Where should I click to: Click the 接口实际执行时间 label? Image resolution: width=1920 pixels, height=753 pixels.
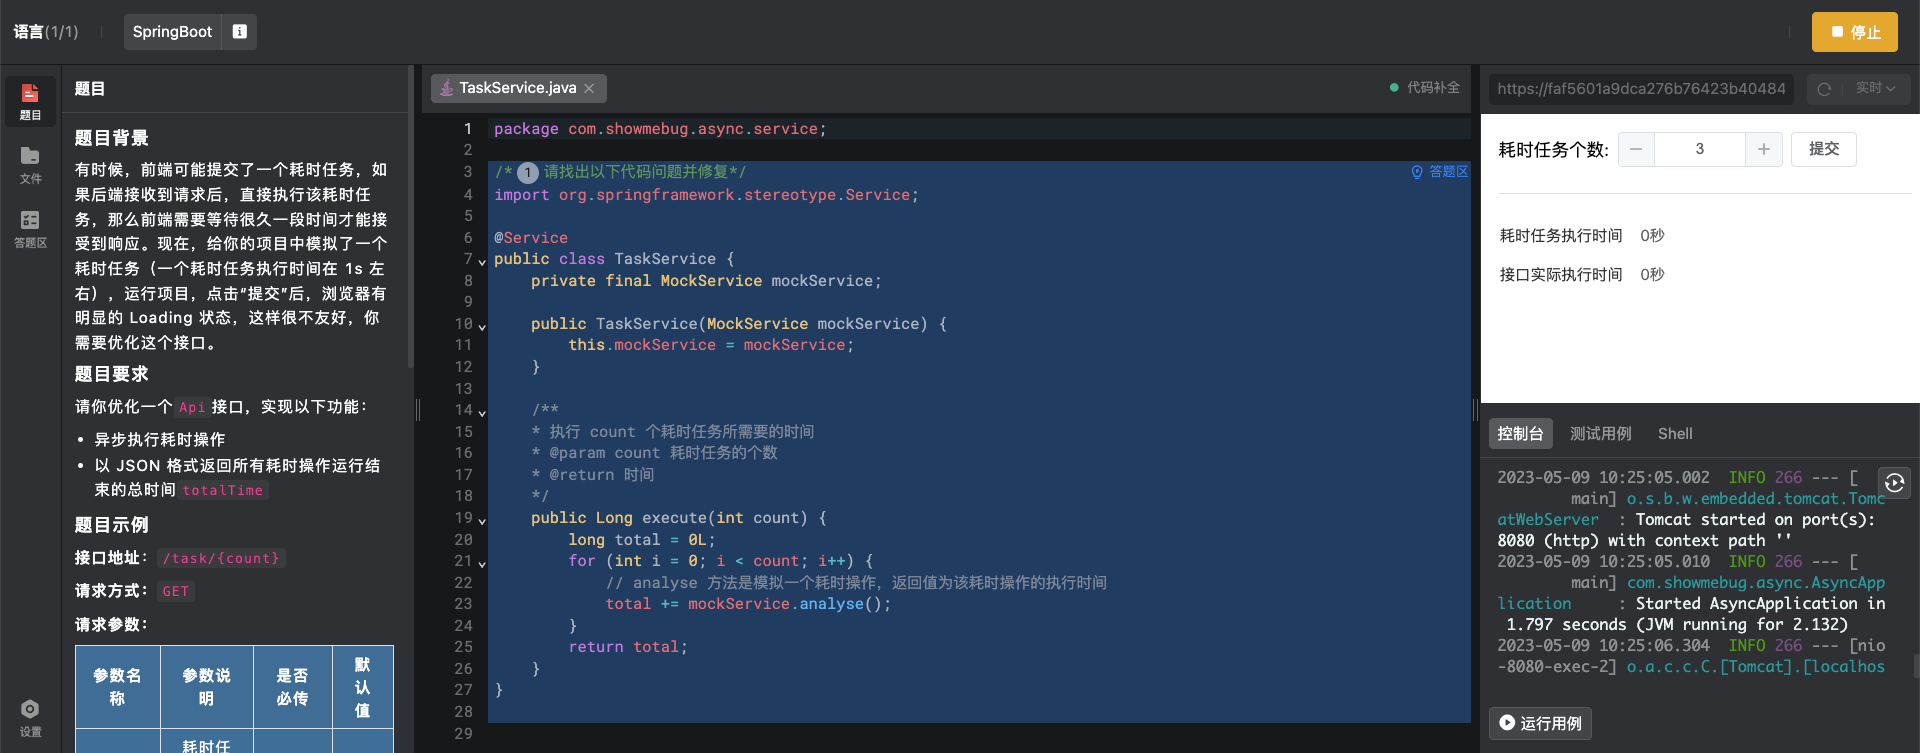pyautogui.click(x=1561, y=274)
